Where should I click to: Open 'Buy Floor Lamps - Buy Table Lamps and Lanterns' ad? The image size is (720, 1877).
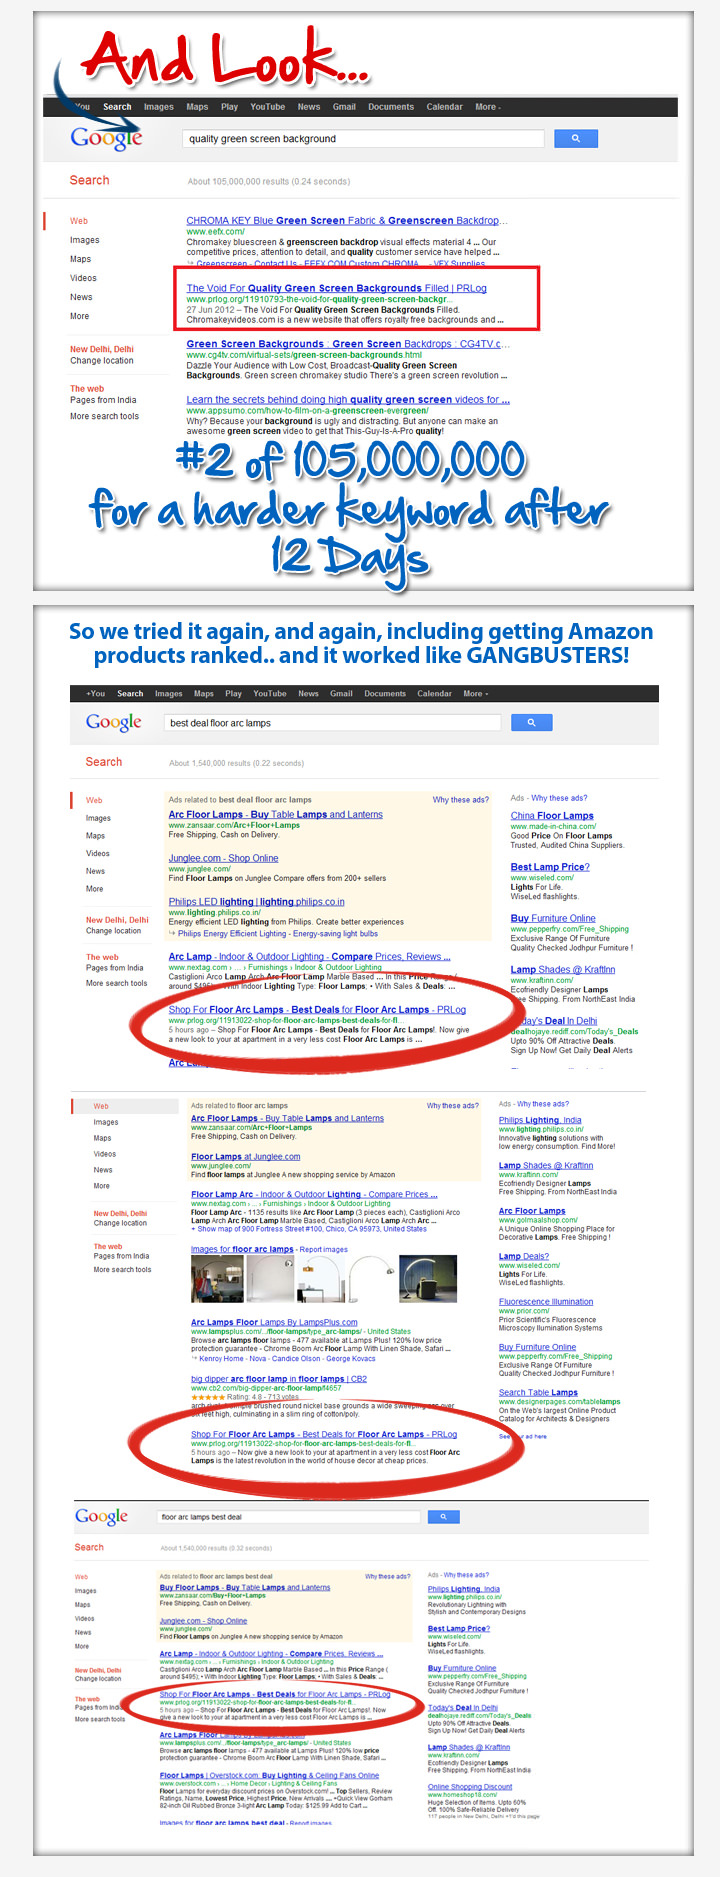245,1587
